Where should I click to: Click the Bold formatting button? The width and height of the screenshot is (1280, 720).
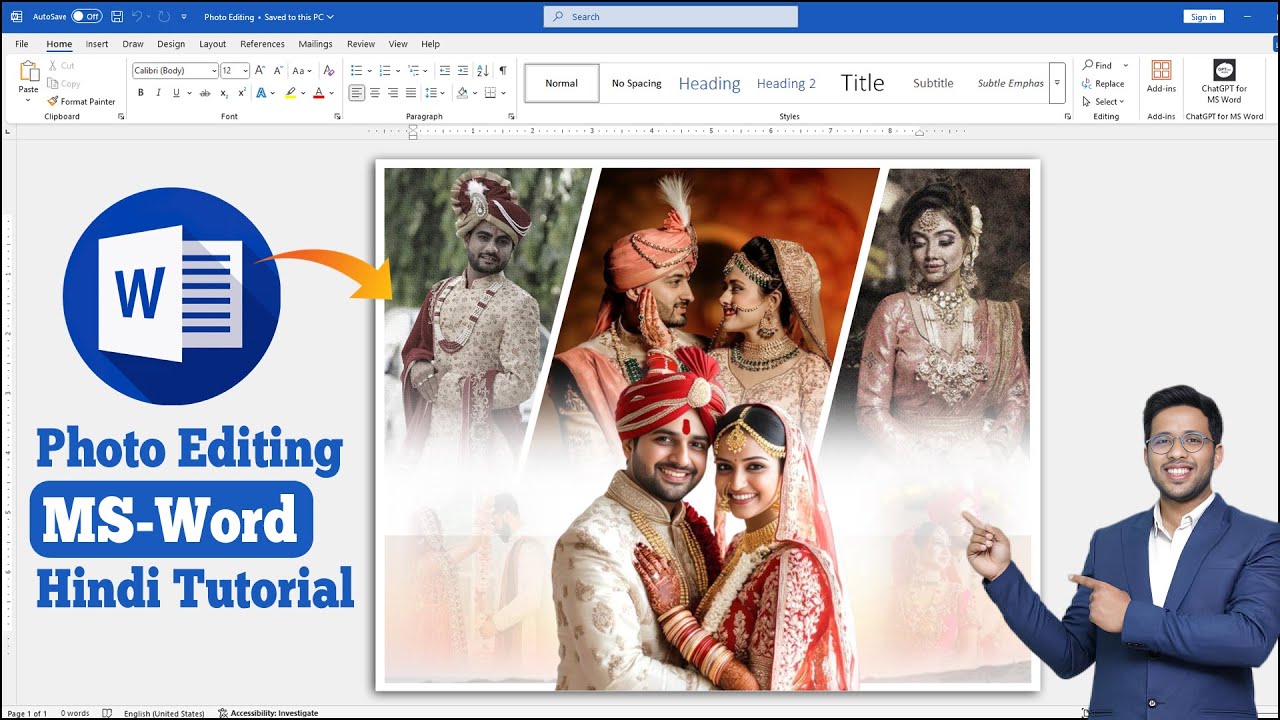(141, 93)
